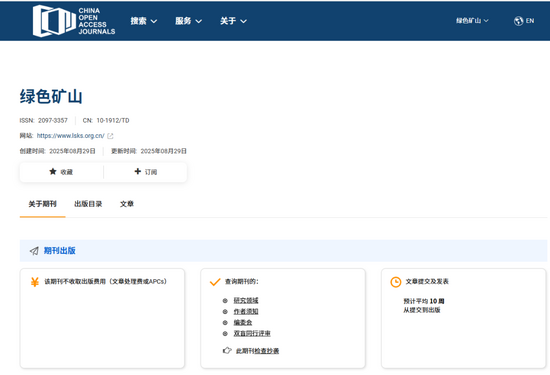The image size is (550, 375).
Task: Click the 查询期刊的 heading
Action: 242,281
